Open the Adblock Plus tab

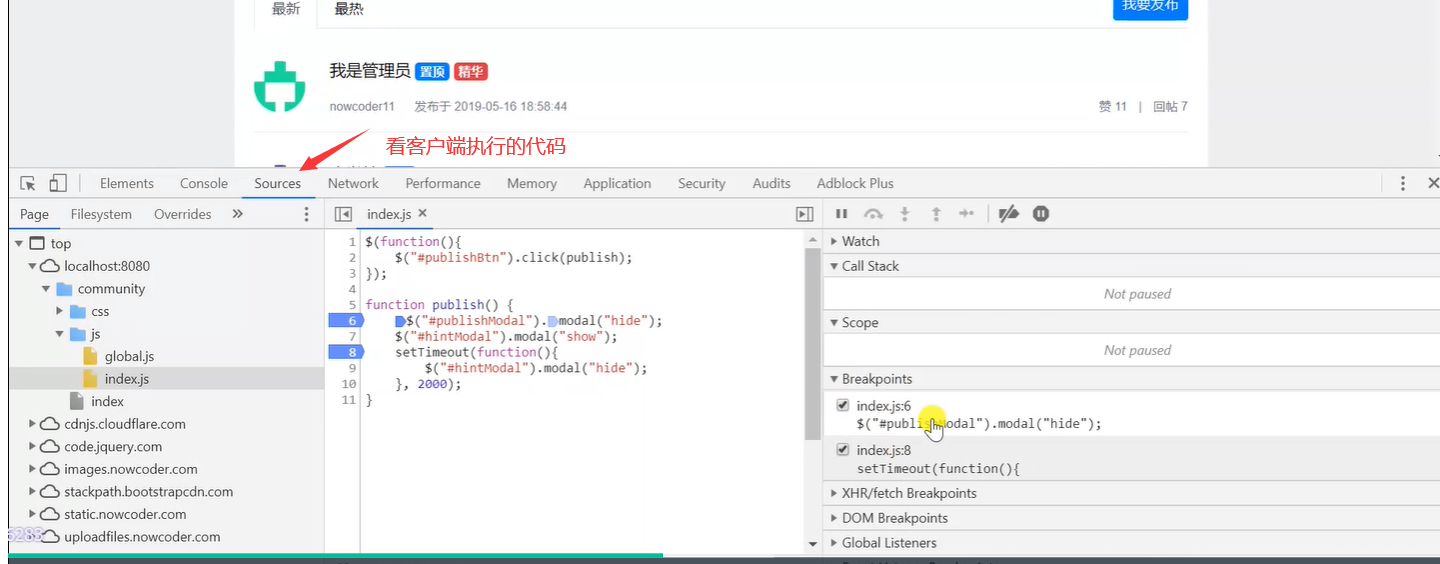tap(855, 183)
